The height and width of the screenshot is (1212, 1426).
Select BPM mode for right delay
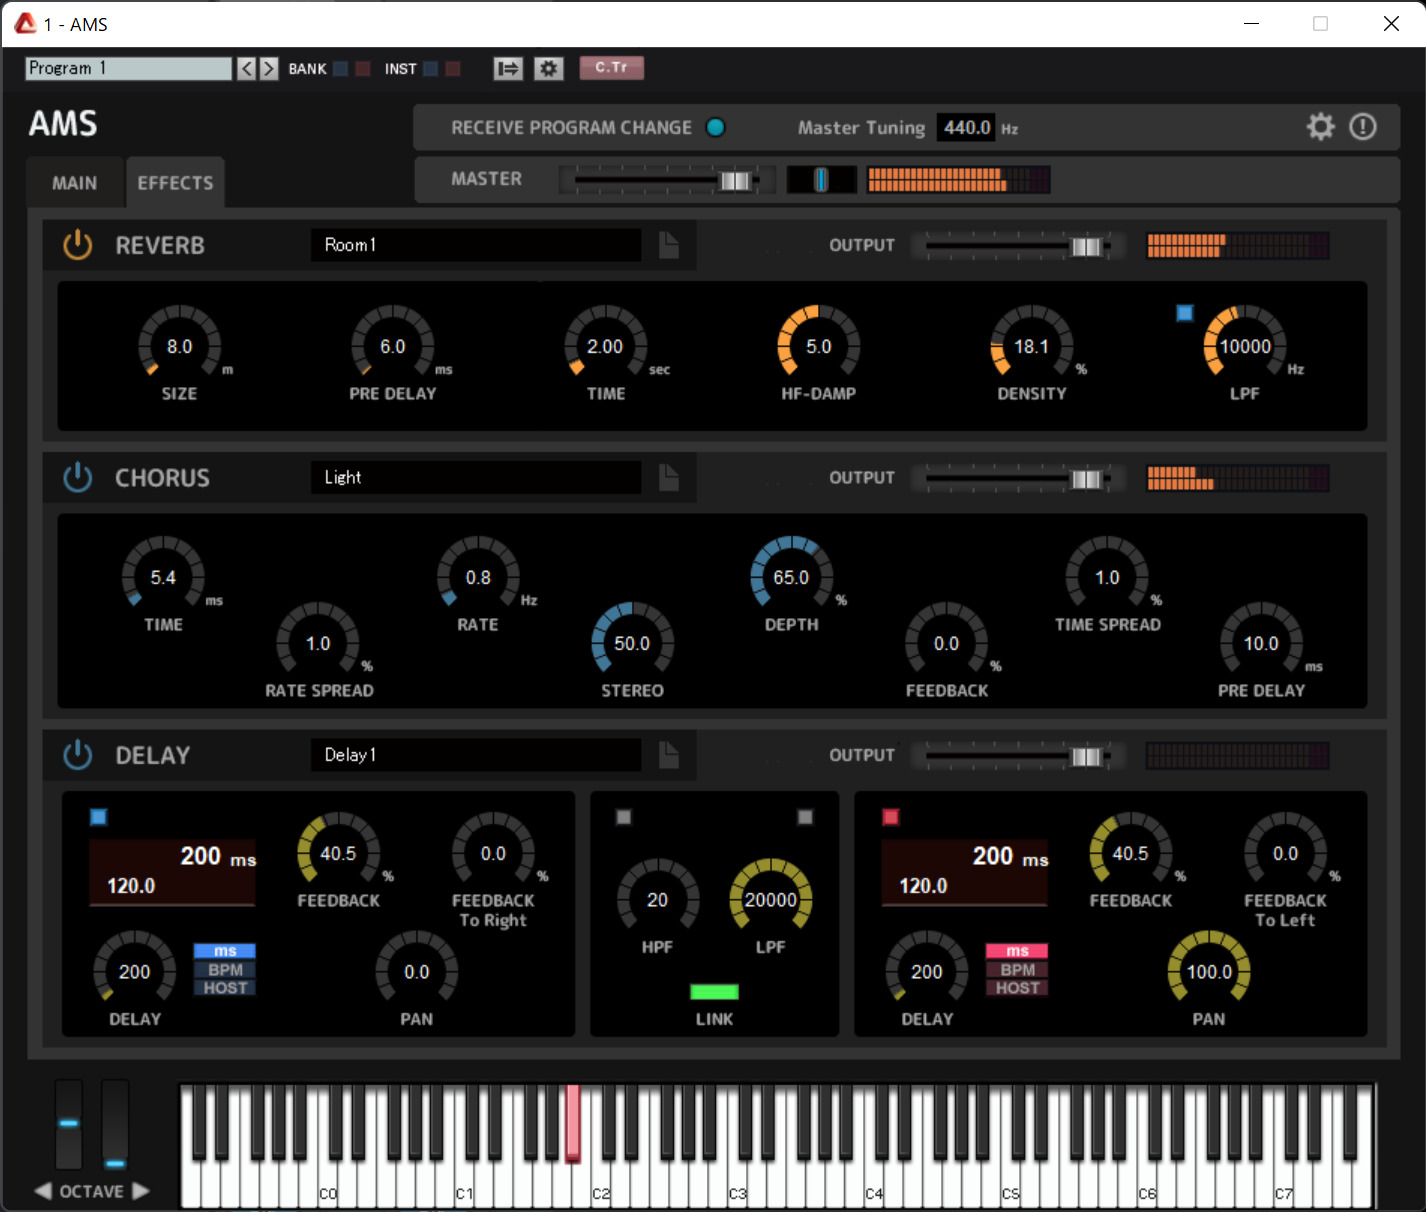(x=1017, y=969)
